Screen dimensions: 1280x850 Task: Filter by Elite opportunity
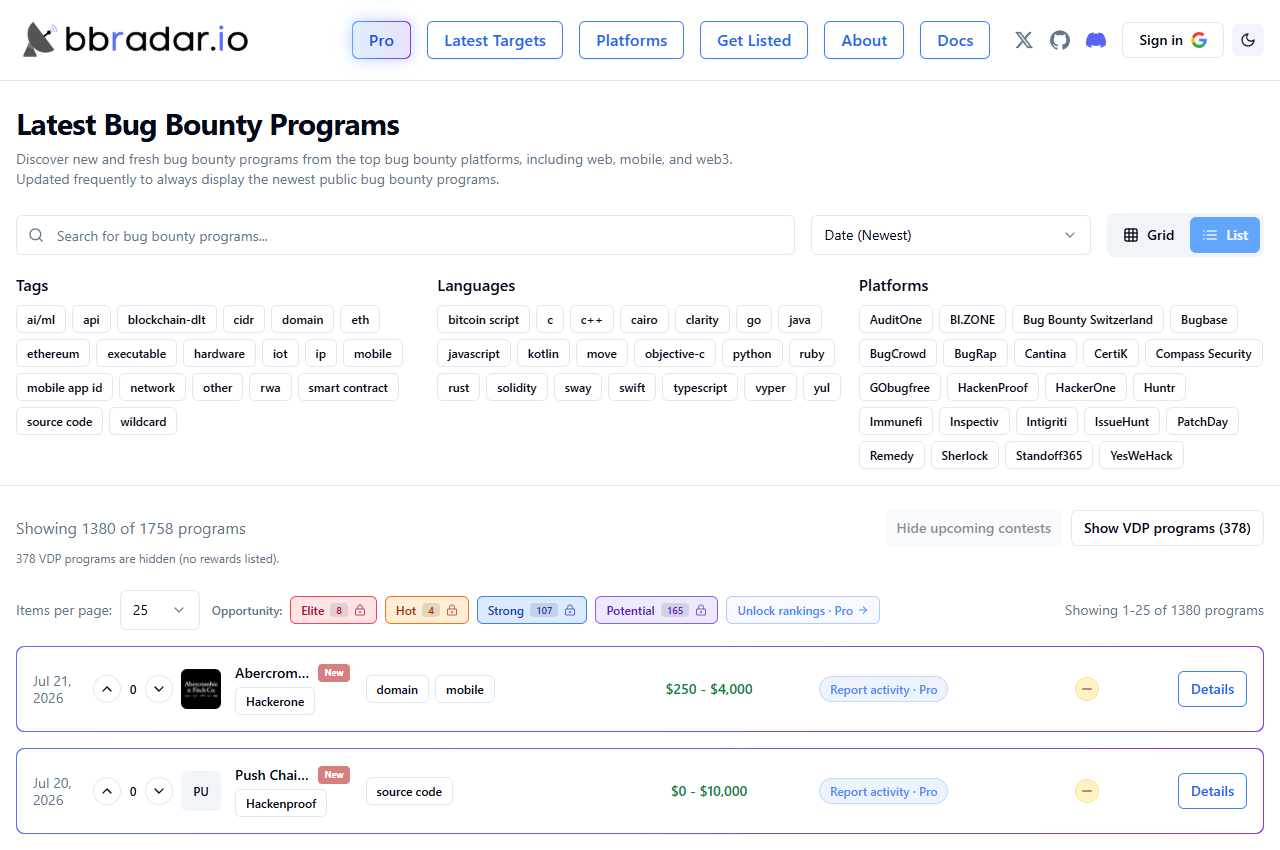click(x=333, y=610)
